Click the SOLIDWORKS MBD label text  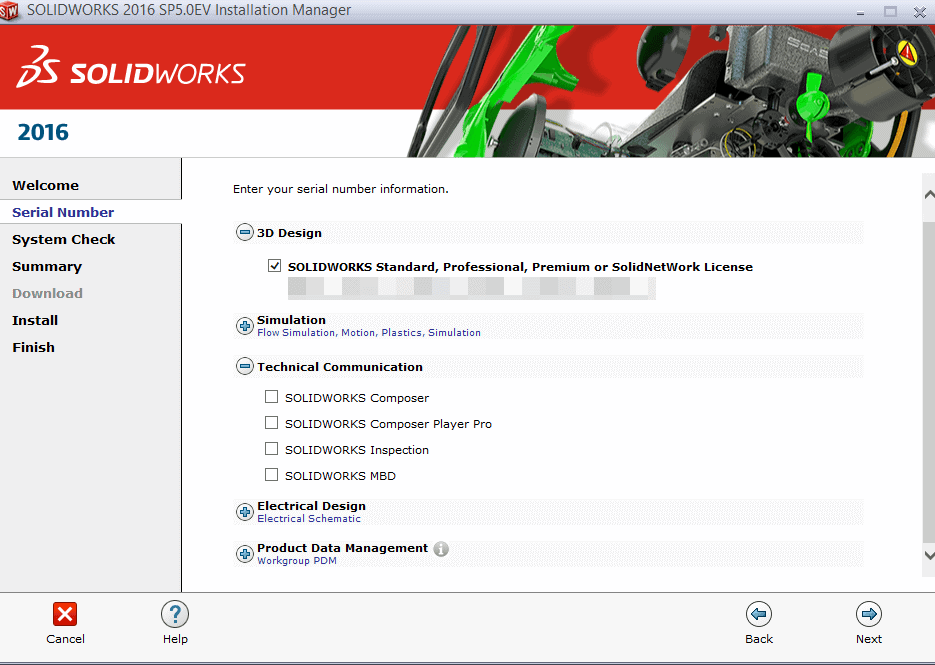point(340,476)
